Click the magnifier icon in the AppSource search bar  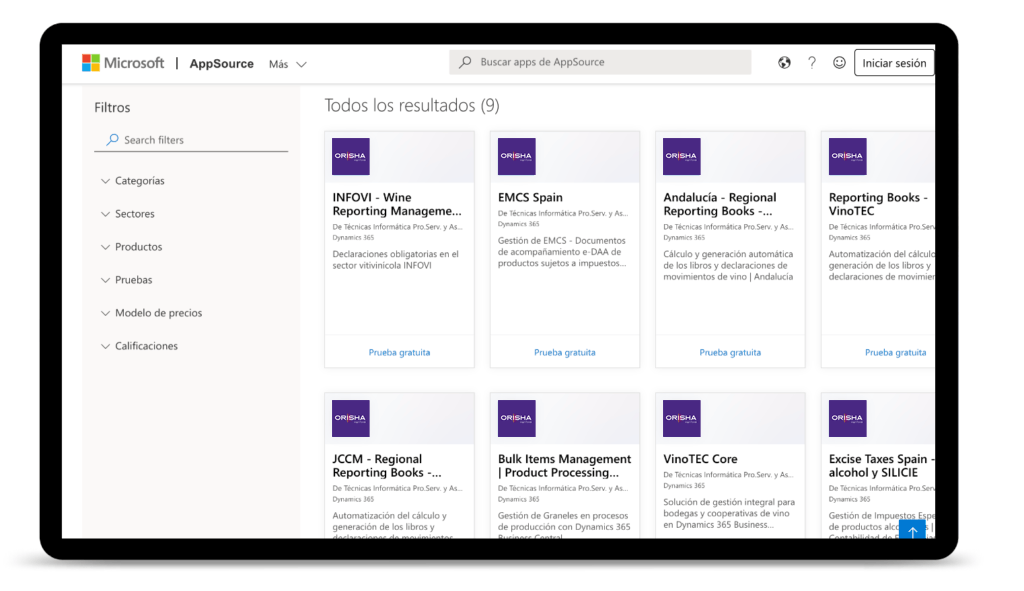click(463, 62)
